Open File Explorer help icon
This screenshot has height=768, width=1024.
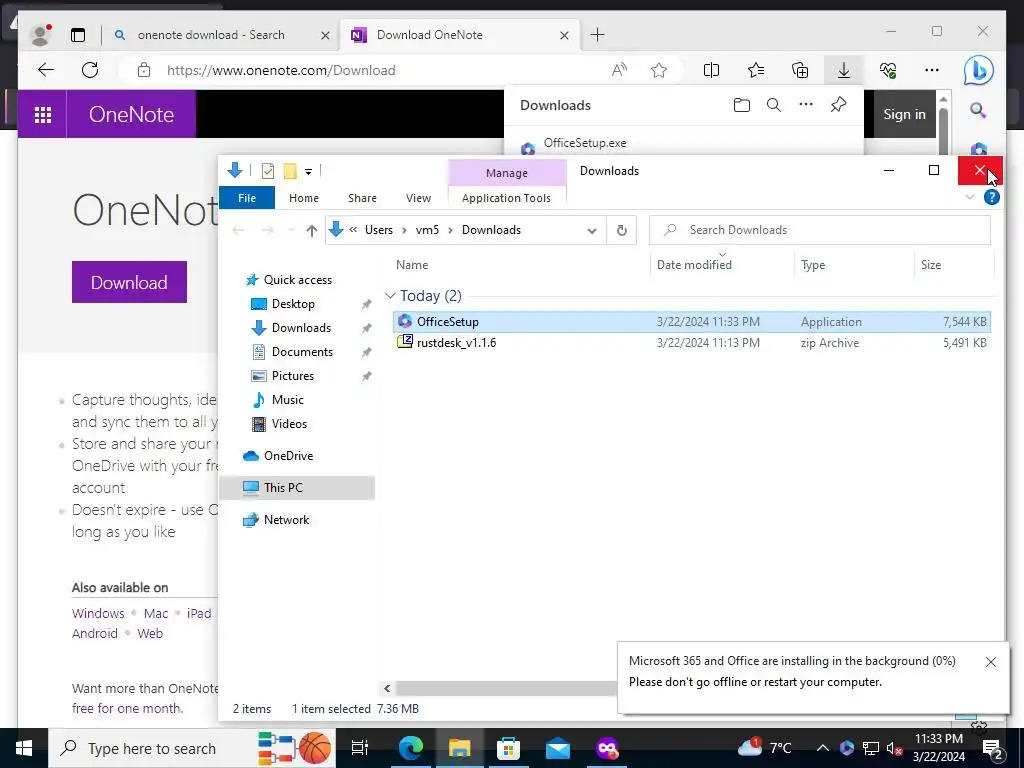(x=991, y=197)
